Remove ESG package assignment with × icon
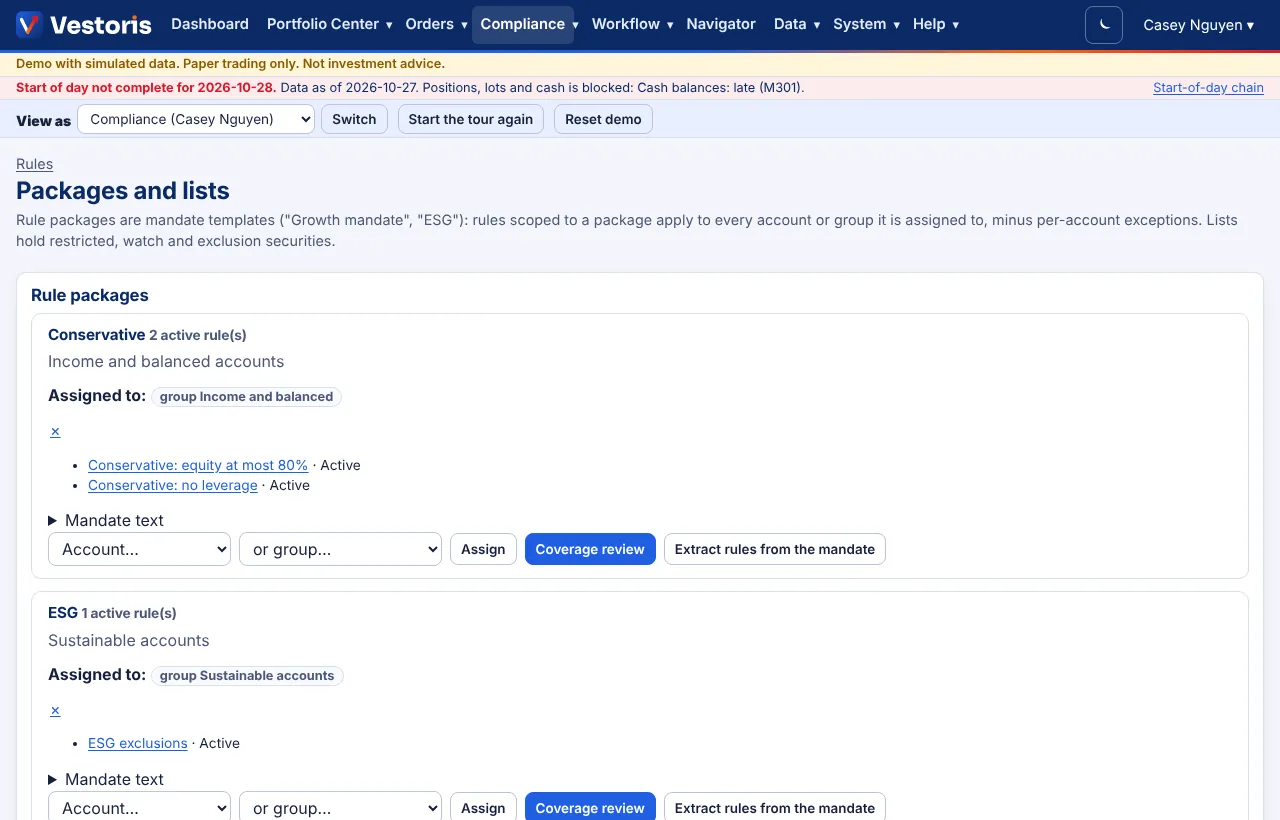 [55, 710]
